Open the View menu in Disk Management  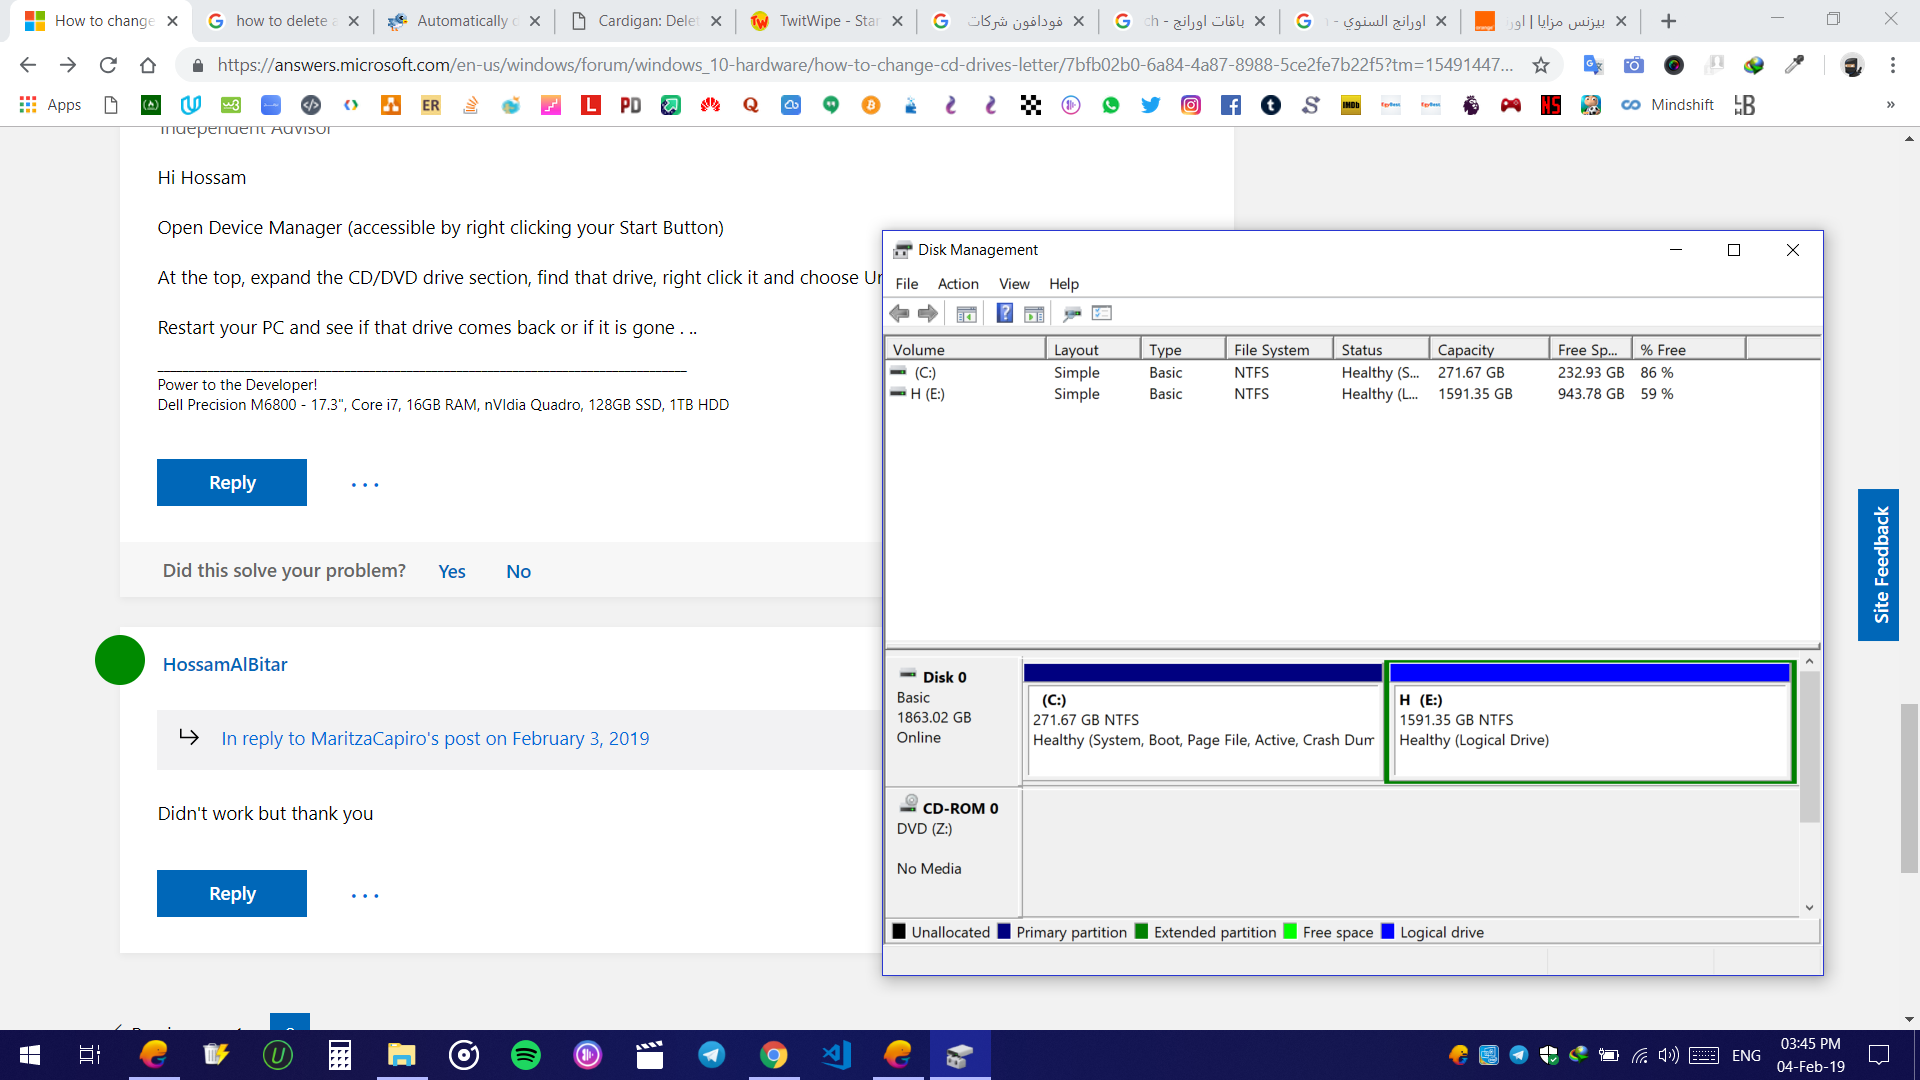(x=1013, y=284)
